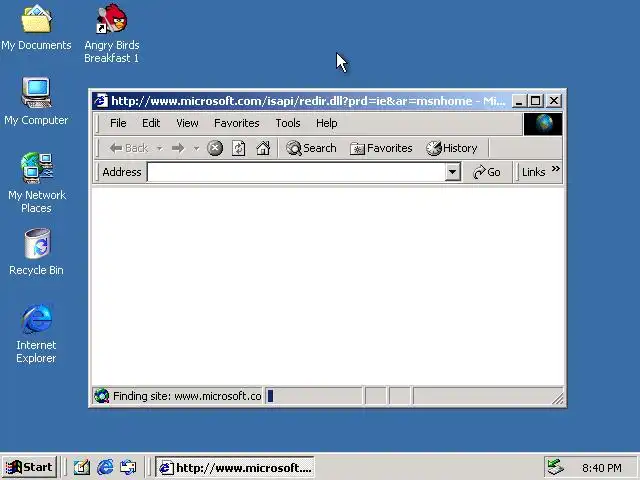640x480 pixels.
Task: Open the Start menu
Action: [x=29, y=467]
